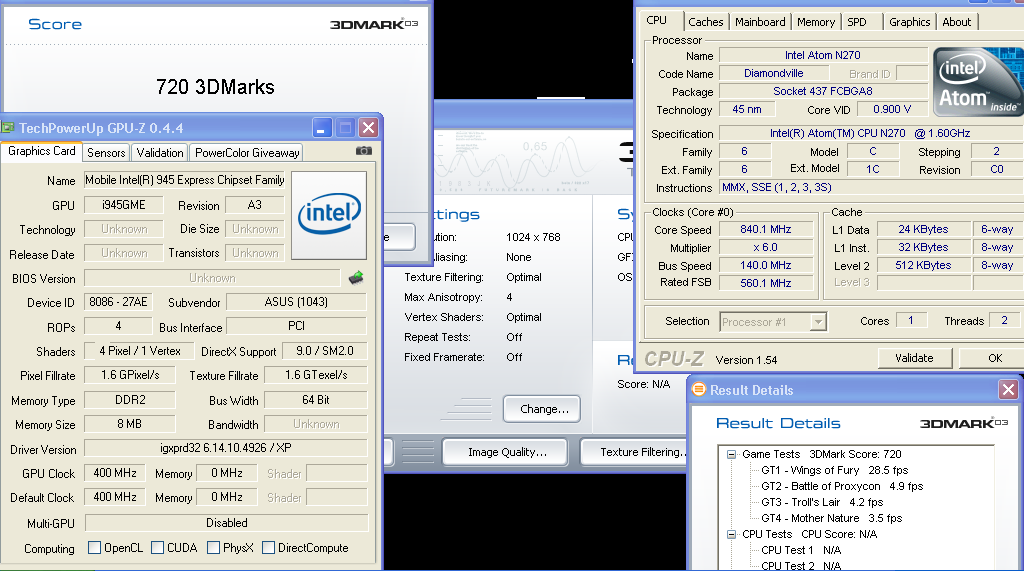
Task: Click the Diamondville Code Name value
Action: pos(773,73)
